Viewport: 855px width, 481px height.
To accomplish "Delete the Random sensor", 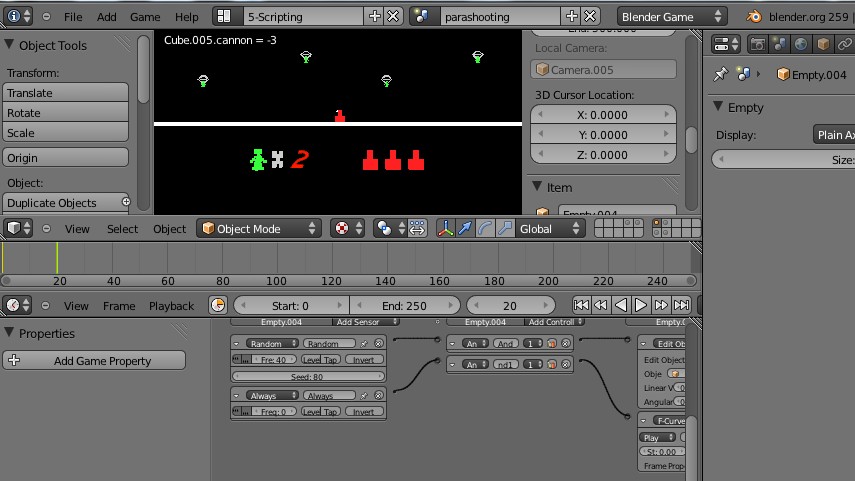I will click(x=379, y=344).
